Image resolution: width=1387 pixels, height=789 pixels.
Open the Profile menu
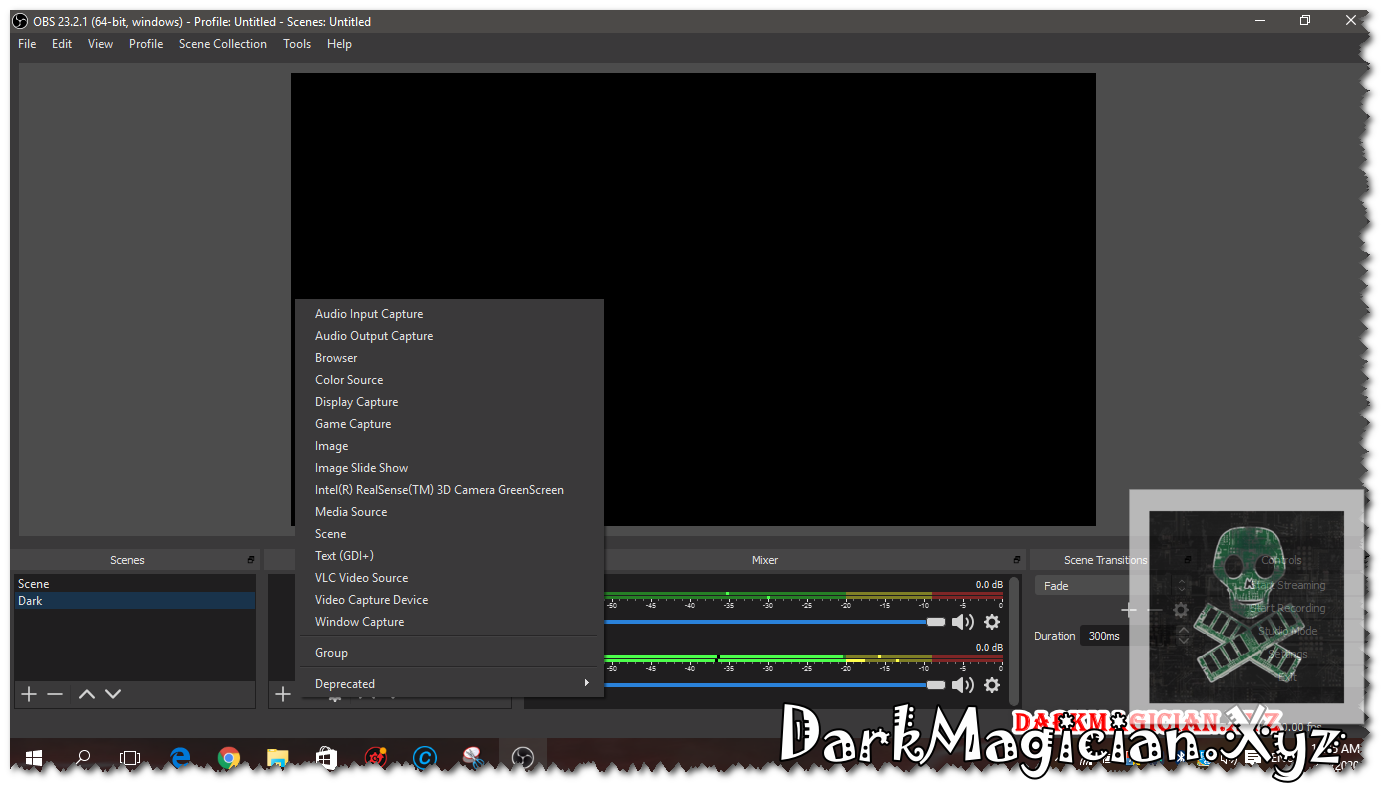[x=146, y=44]
